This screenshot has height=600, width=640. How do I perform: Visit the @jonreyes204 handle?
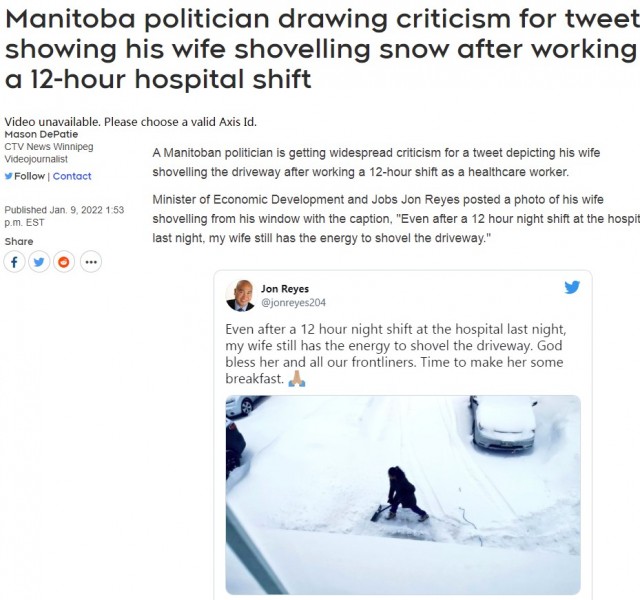pyautogui.click(x=293, y=302)
